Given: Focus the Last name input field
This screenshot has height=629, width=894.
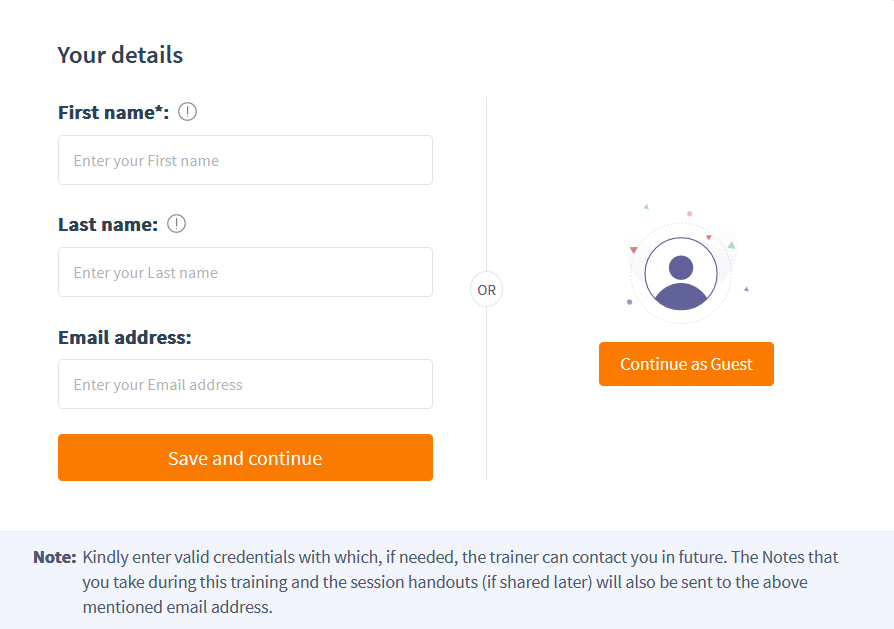Looking at the screenshot, I should 245,272.
